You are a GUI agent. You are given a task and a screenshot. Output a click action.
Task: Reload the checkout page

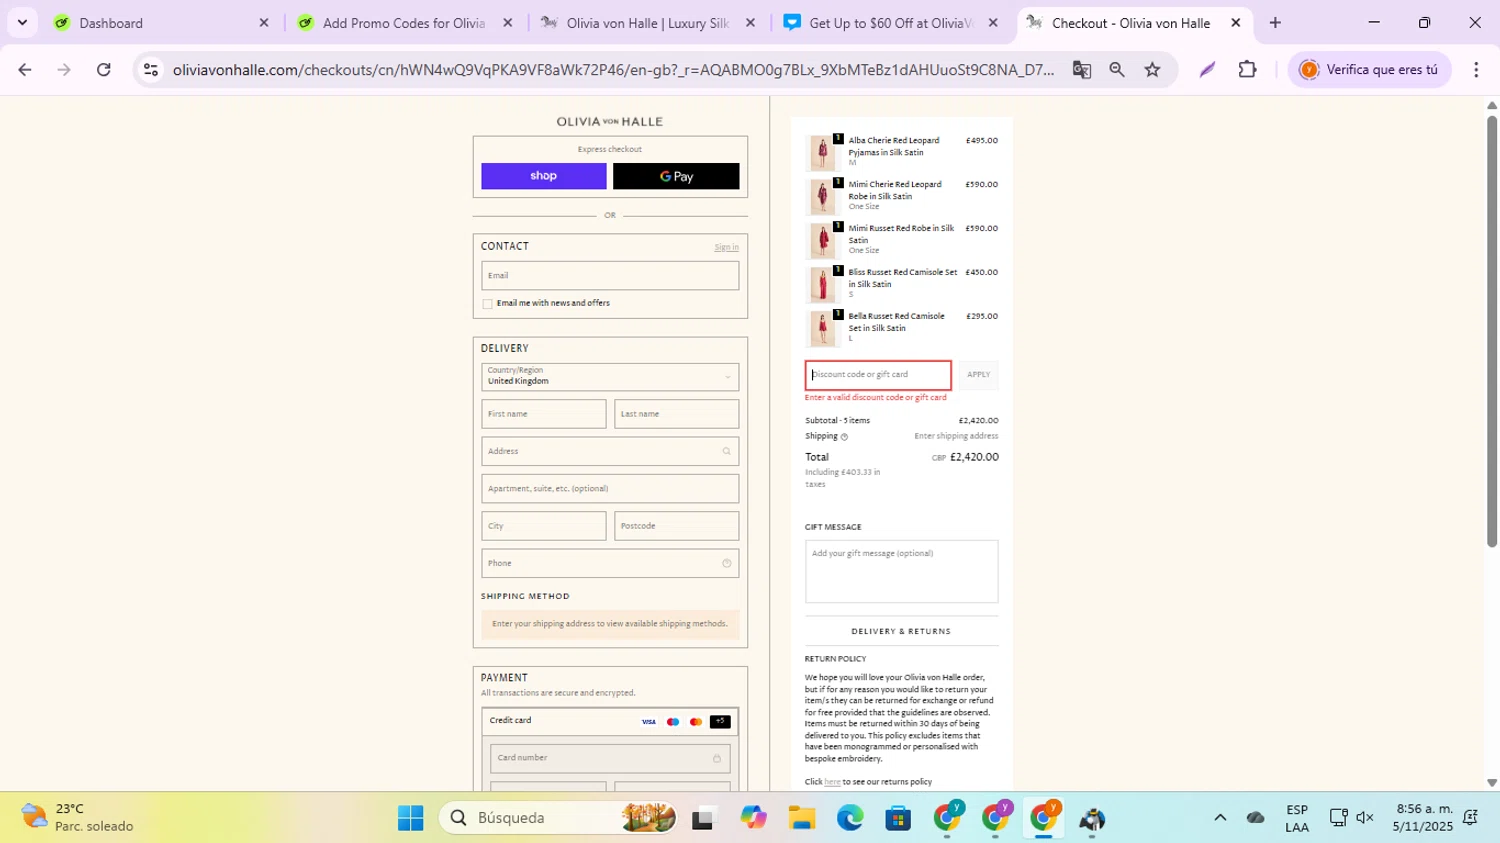click(104, 70)
